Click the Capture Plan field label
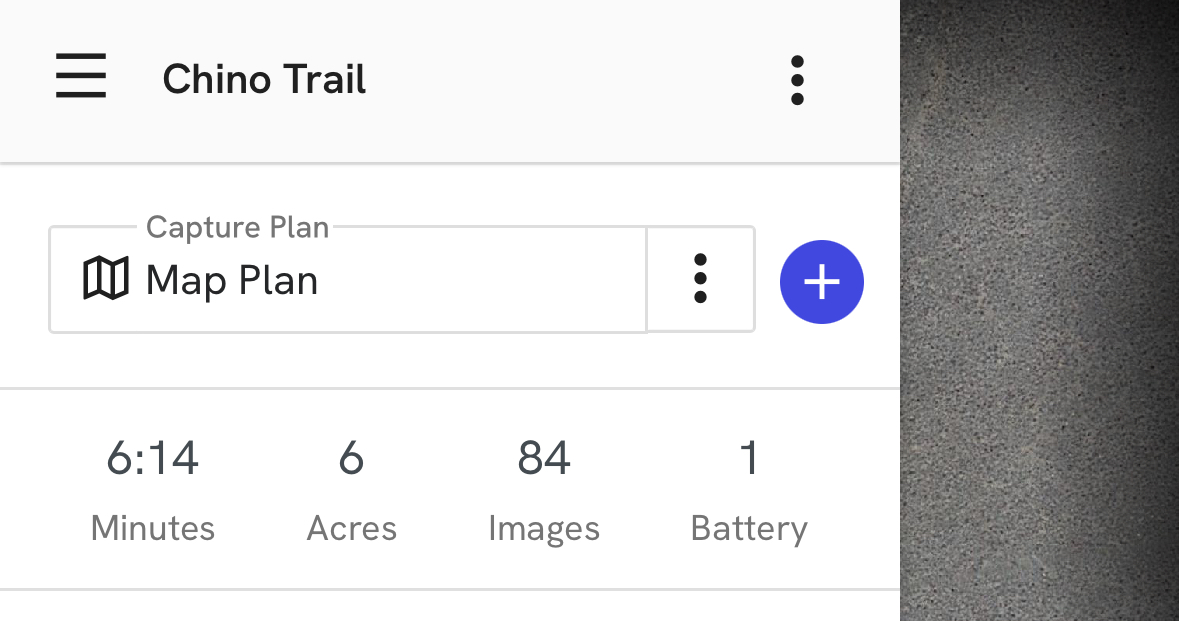The height and width of the screenshot is (621, 1179). (x=237, y=227)
